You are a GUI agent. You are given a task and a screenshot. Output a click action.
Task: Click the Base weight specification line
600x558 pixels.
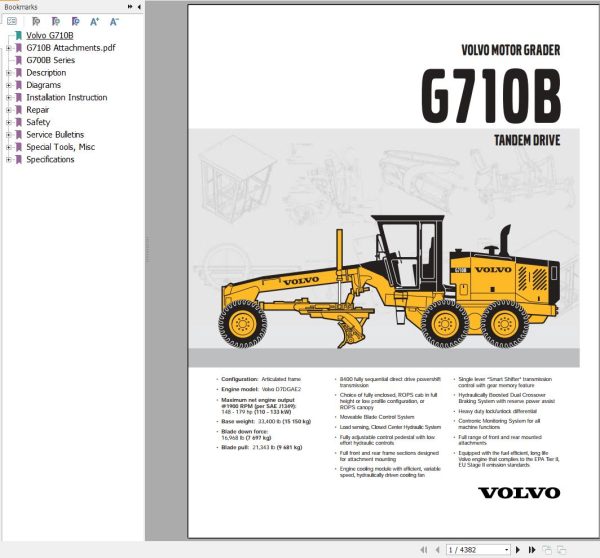click(266, 421)
